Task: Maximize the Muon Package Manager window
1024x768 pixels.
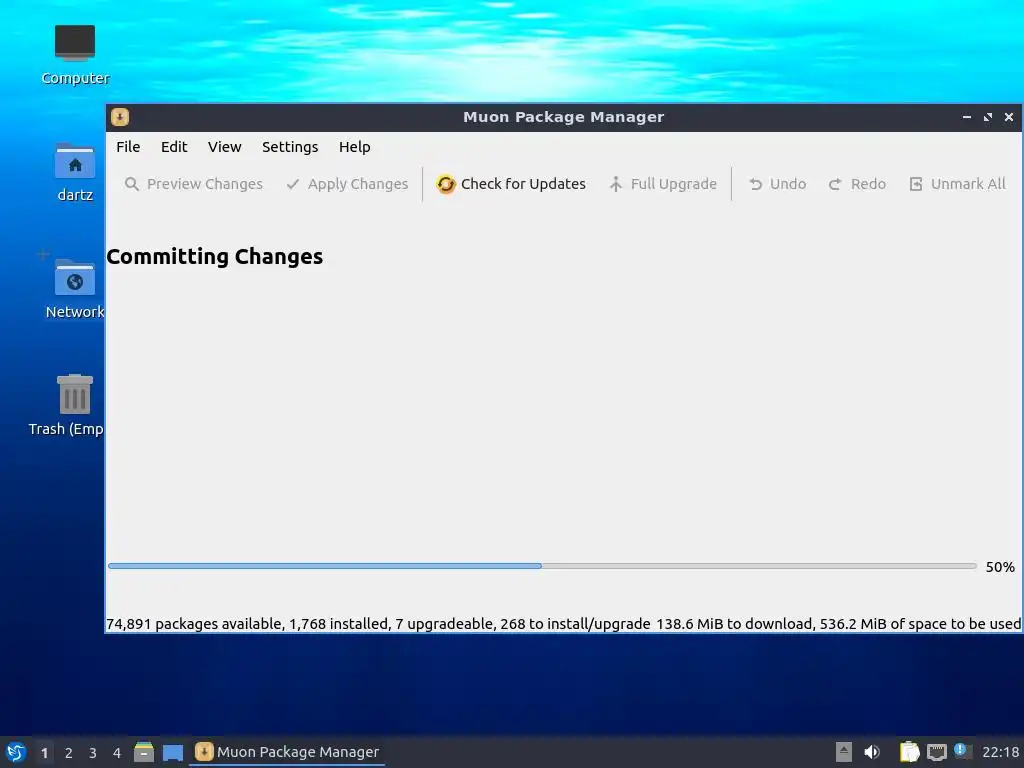Action: coord(987,117)
